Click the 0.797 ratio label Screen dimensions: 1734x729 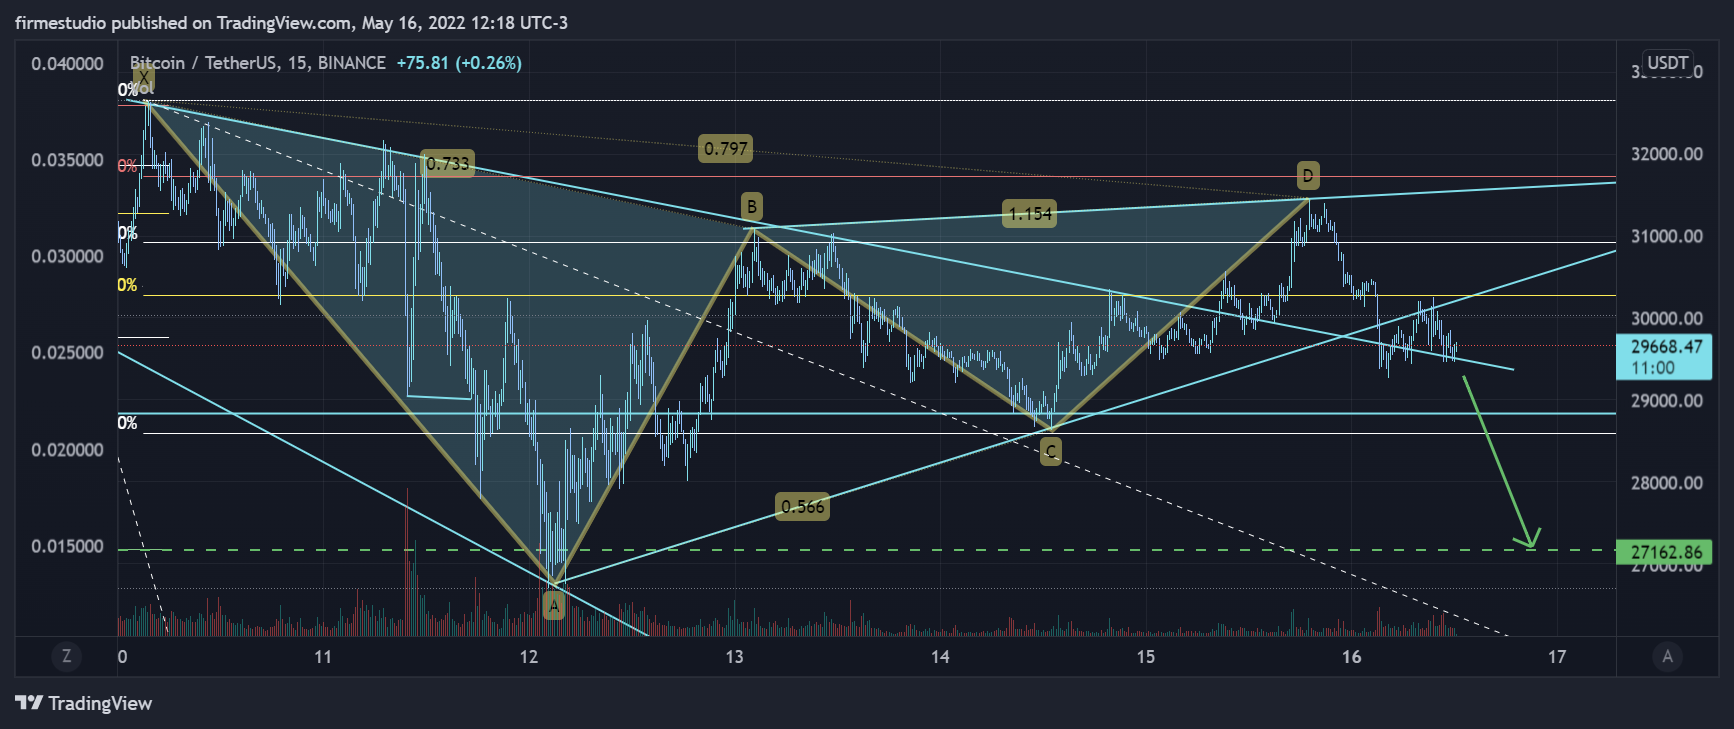click(725, 149)
